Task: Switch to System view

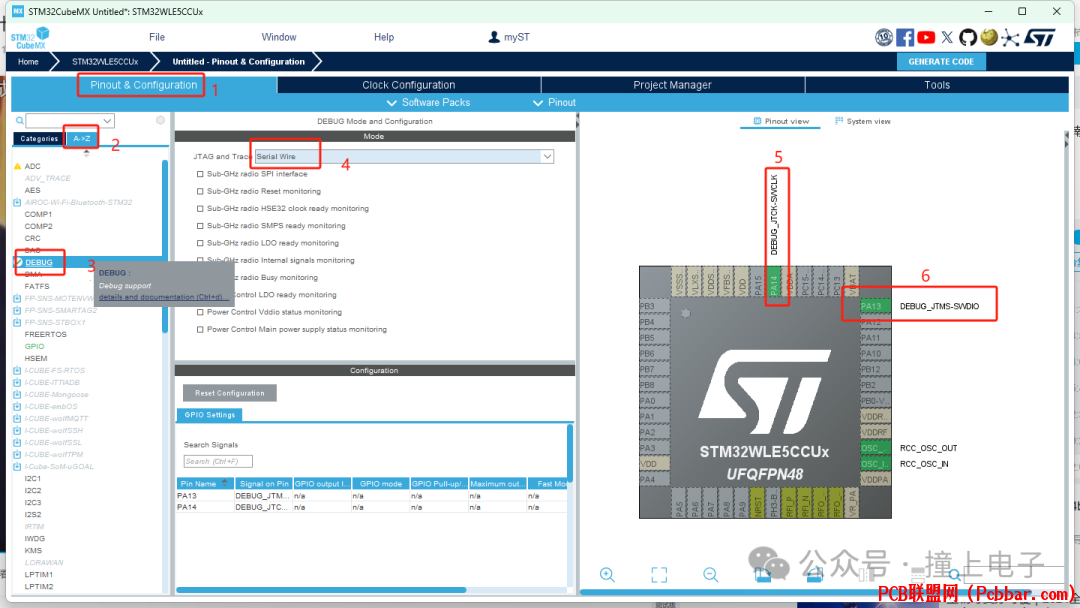Action: click(x=862, y=121)
